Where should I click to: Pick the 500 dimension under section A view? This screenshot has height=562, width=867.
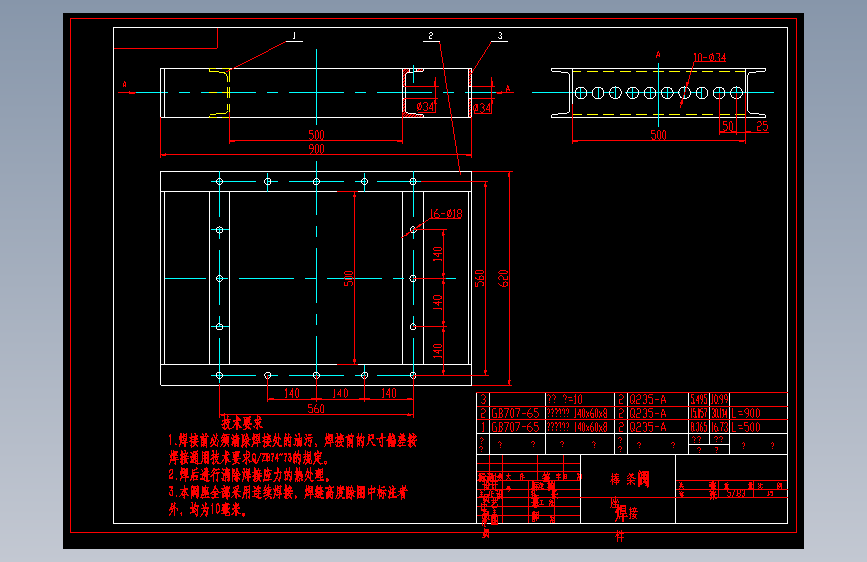[658, 135]
